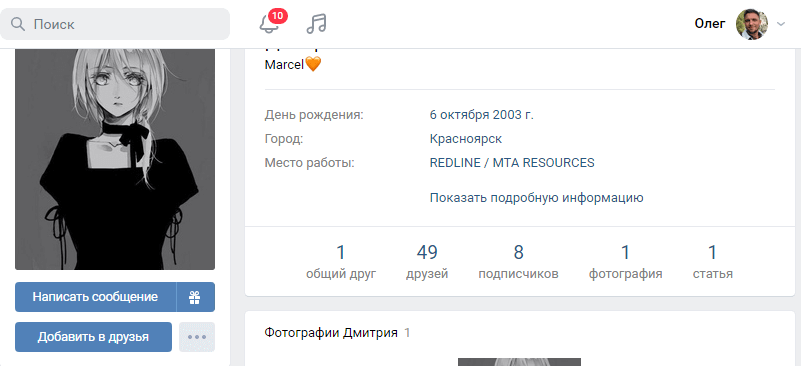This screenshot has width=801, height=366.
Task: Open the 1 статья counter
Action: click(713, 262)
